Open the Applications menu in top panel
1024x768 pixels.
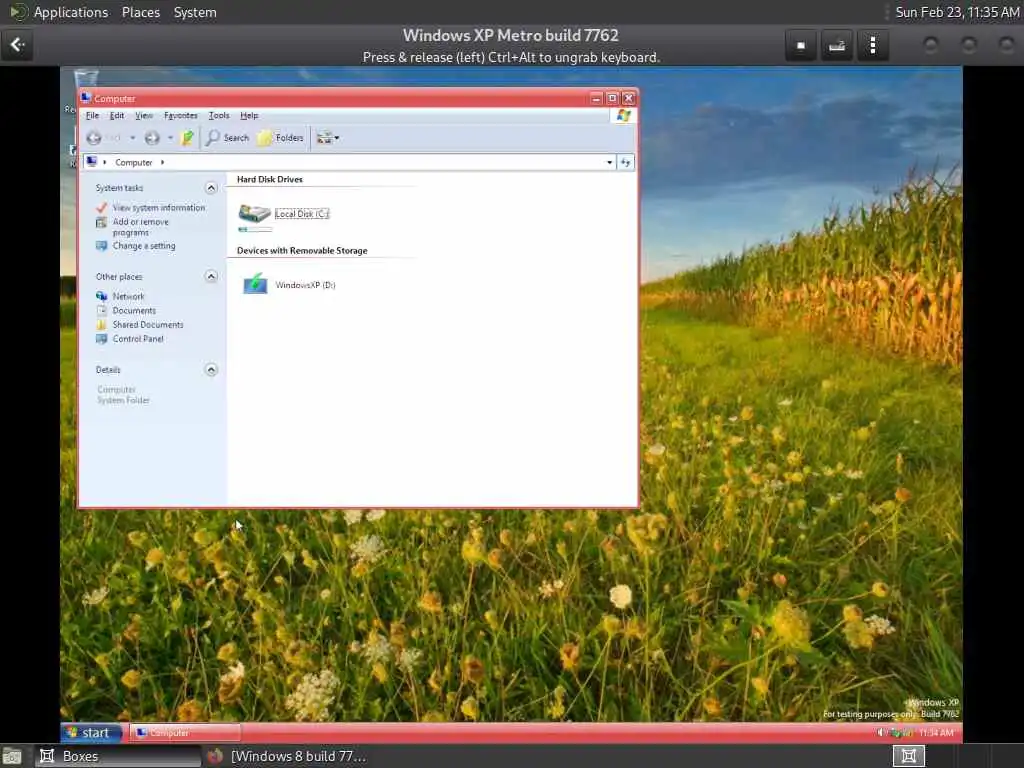pyautogui.click(x=71, y=12)
